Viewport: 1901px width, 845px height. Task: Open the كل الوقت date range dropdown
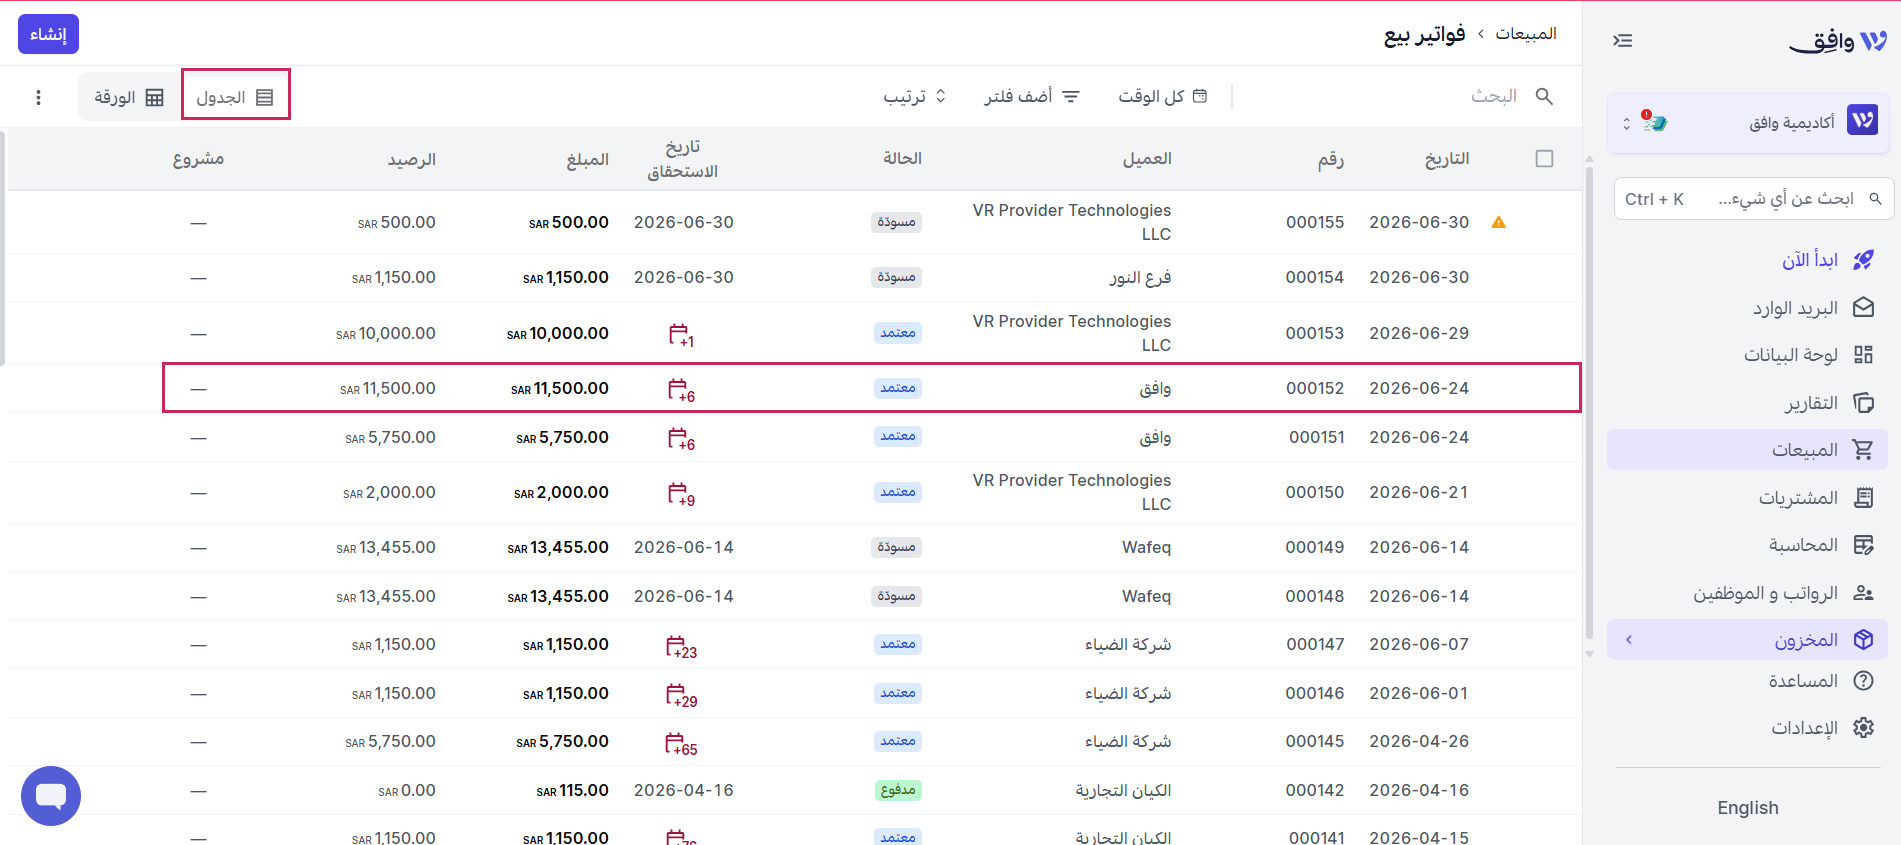pos(1163,96)
